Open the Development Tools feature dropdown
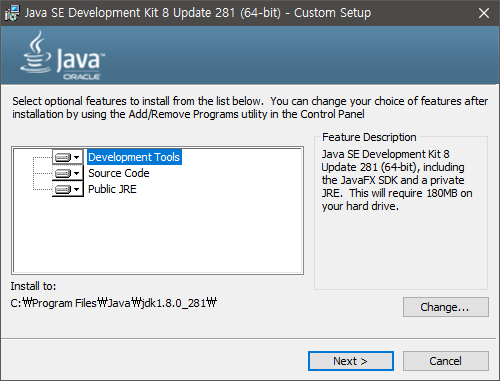The image size is (500, 381). click(68, 157)
